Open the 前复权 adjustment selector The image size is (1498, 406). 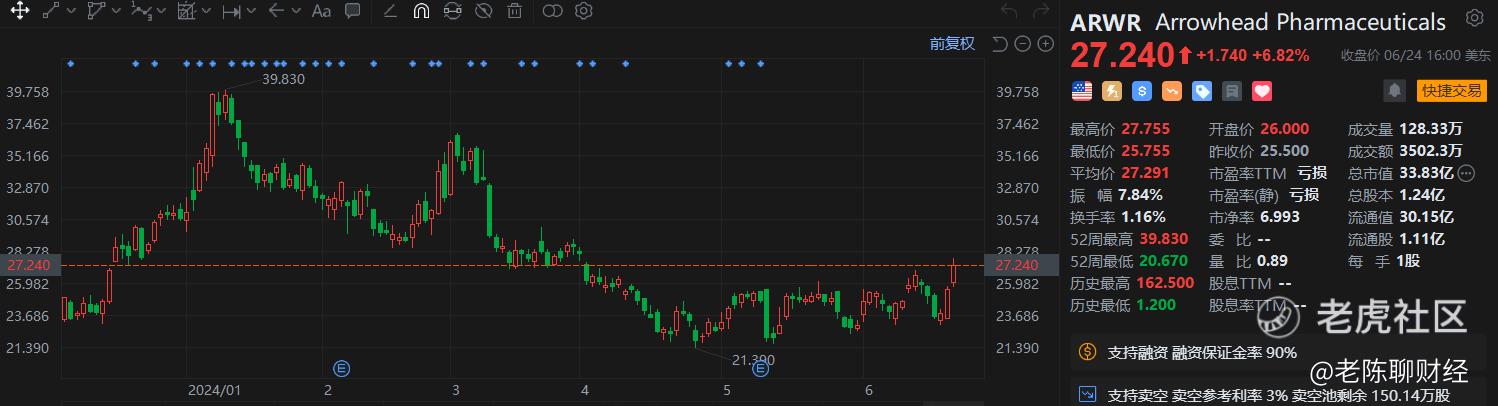[x=952, y=43]
